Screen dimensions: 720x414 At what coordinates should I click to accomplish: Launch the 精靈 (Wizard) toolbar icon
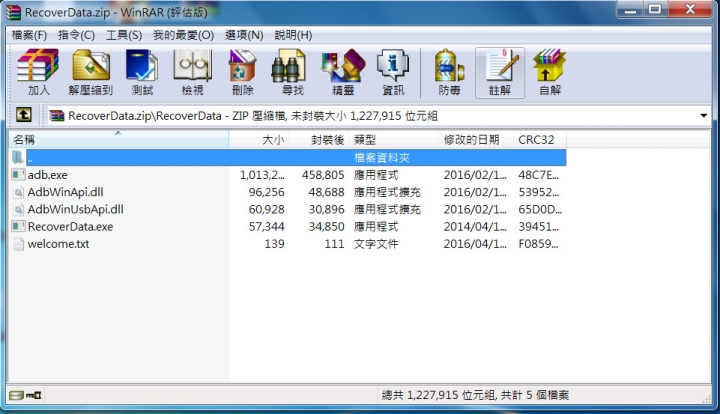343,65
